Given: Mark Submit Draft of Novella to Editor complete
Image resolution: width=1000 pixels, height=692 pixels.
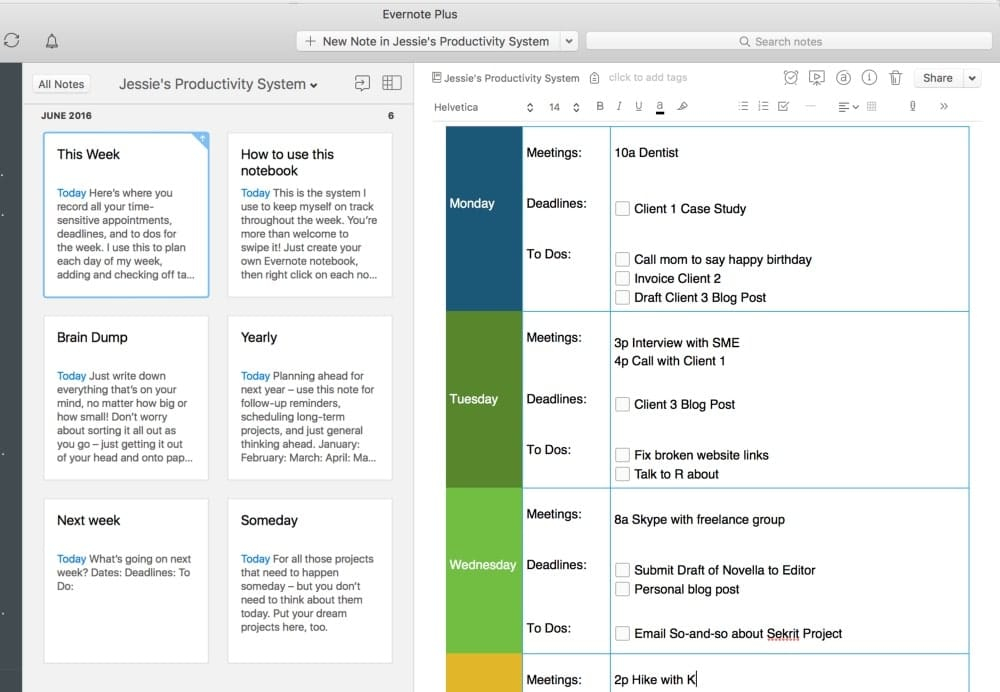Looking at the screenshot, I should (x=622, y=570).
